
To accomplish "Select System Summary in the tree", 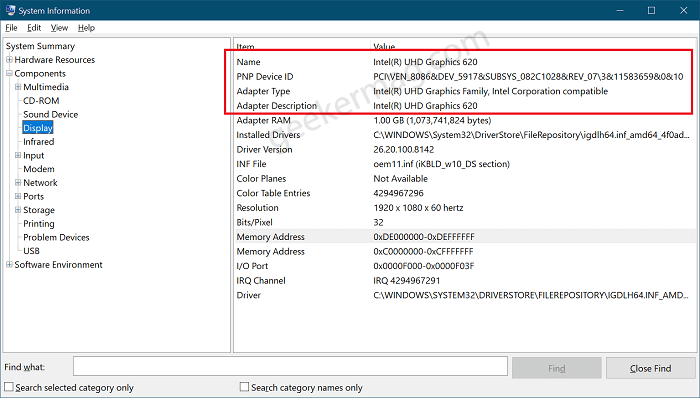I will (40, 46).
